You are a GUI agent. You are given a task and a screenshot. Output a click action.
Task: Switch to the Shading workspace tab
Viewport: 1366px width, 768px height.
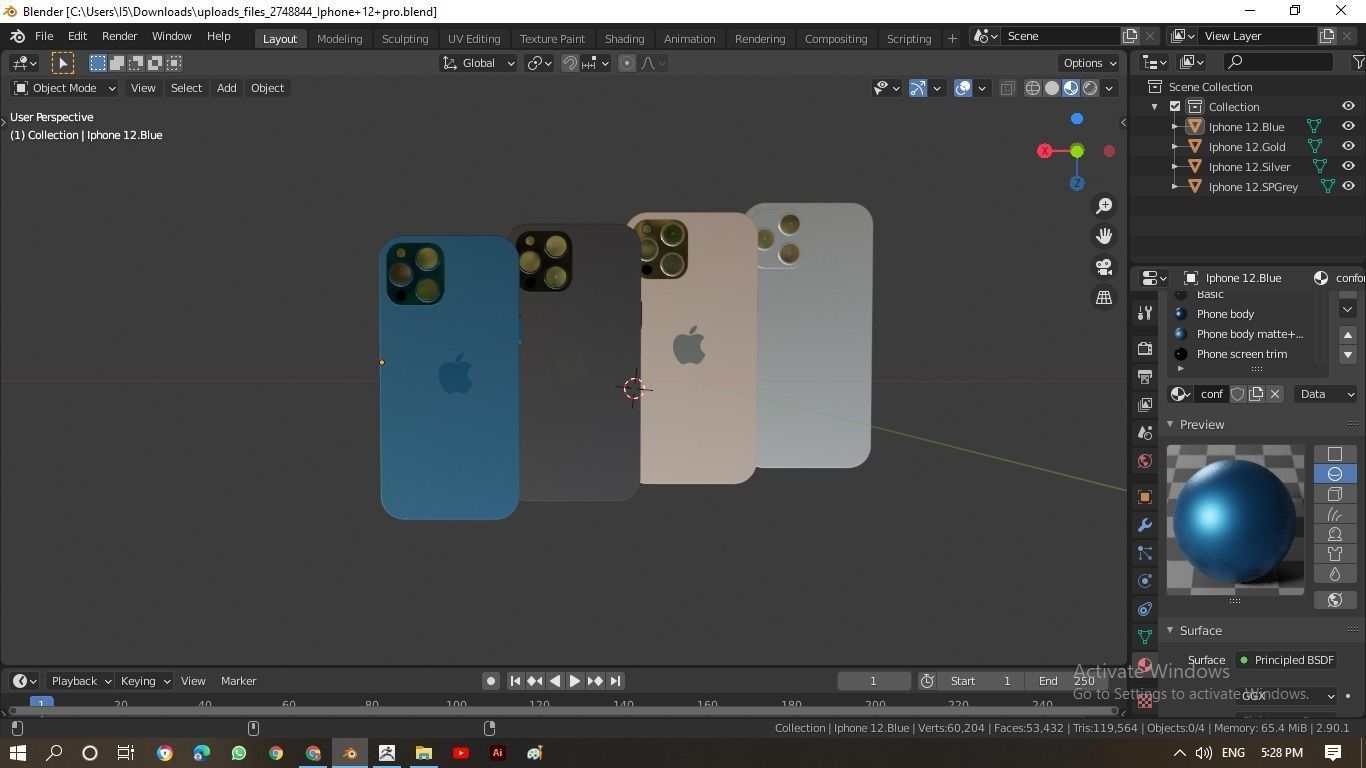(624, 38)
